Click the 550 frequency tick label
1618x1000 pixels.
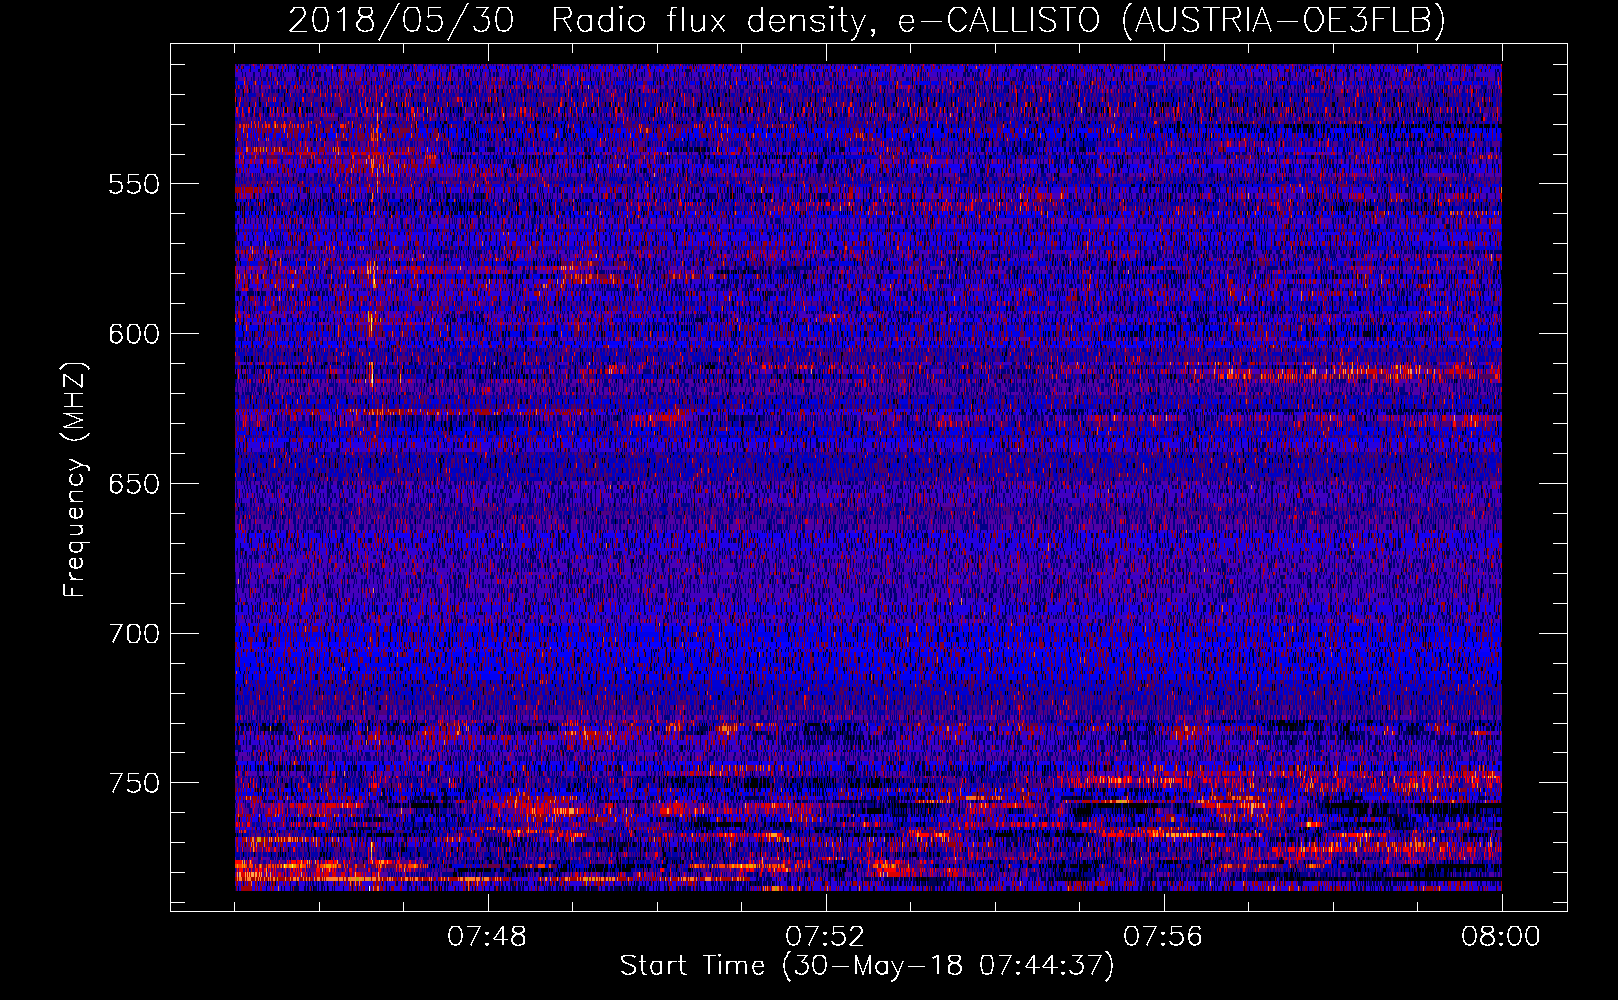point(134,184)
